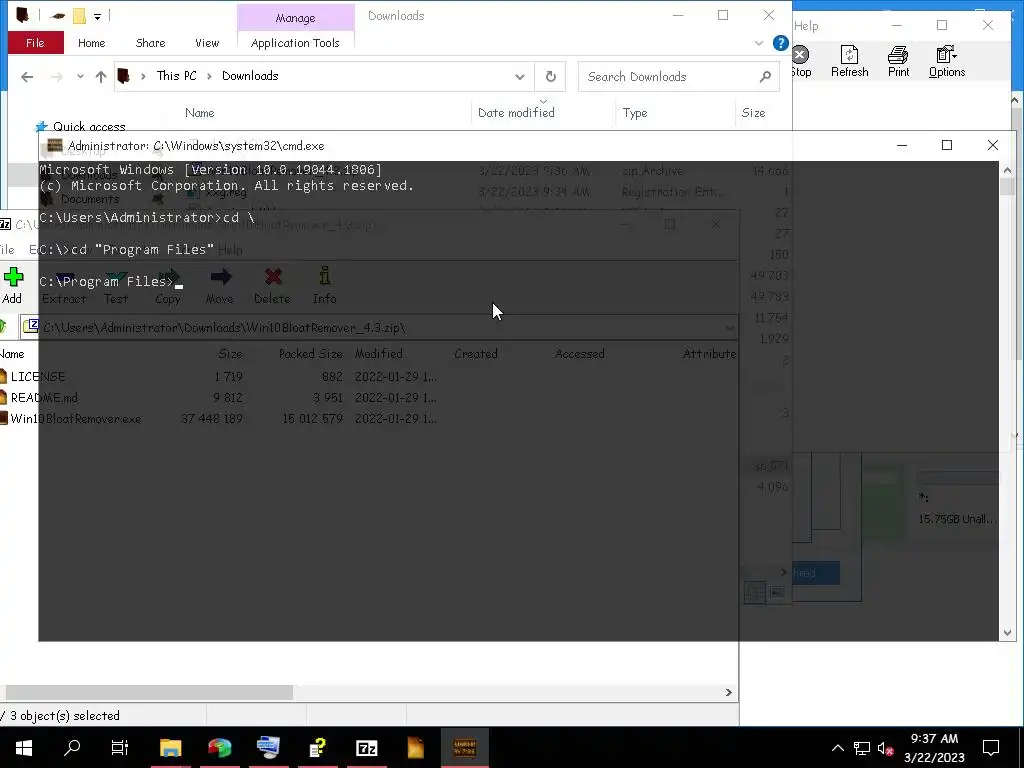The image size is (1024, 768).
Task: Click the network icon in system tray
Action: pyautogui.click(x=862, y=748)
